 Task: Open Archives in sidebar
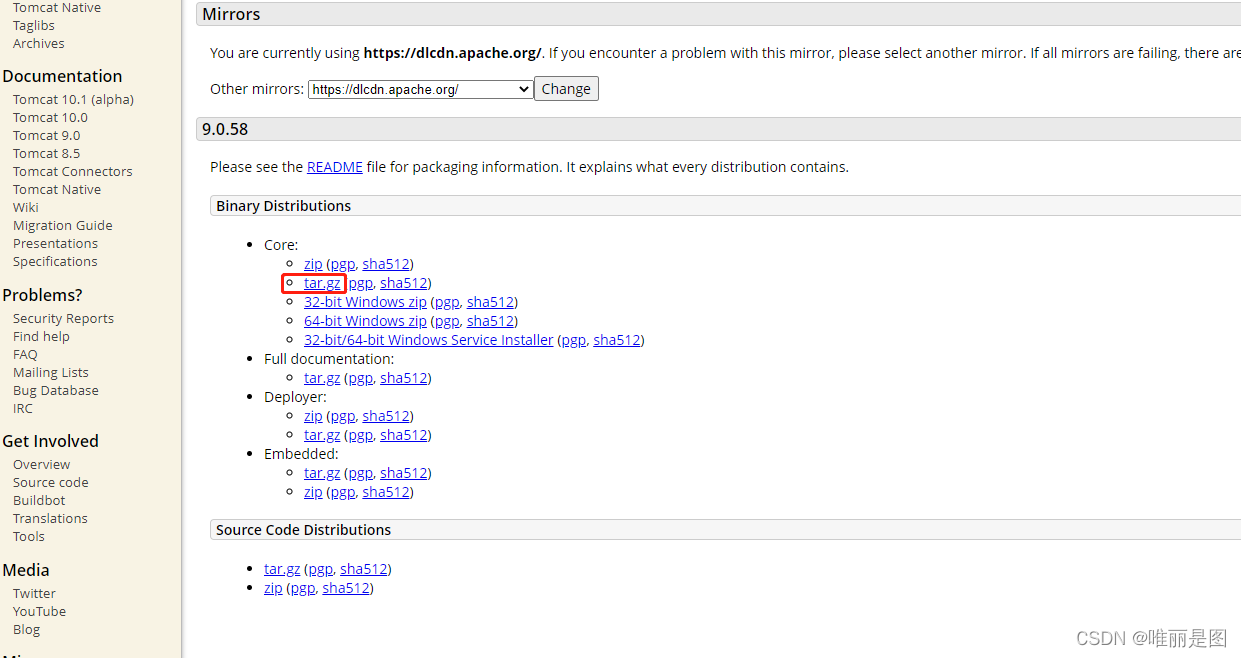[x=39, y=44]
